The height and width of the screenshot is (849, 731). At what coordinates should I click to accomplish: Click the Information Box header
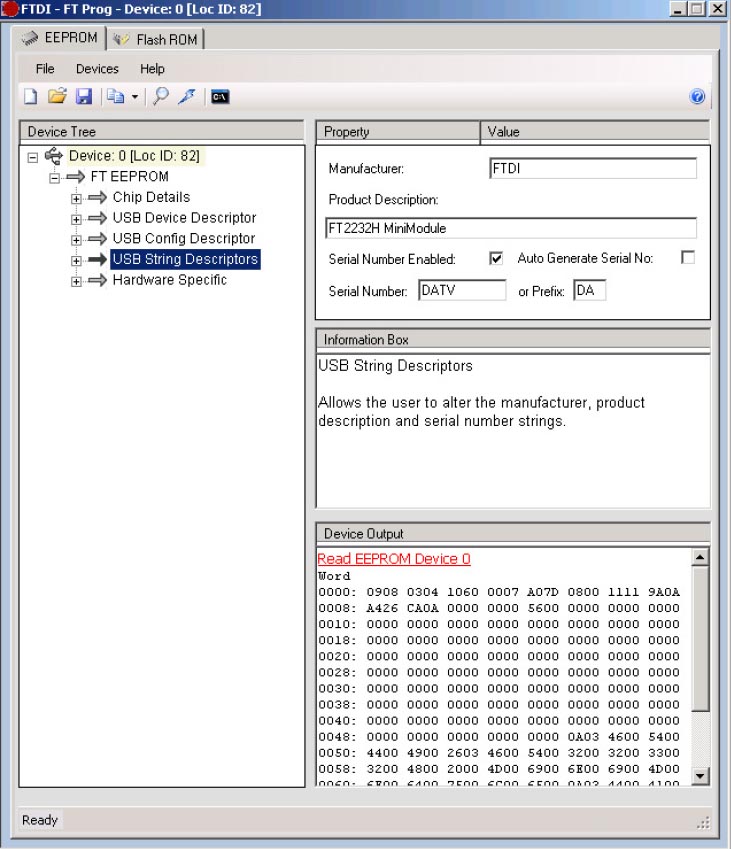click(512, 339)
